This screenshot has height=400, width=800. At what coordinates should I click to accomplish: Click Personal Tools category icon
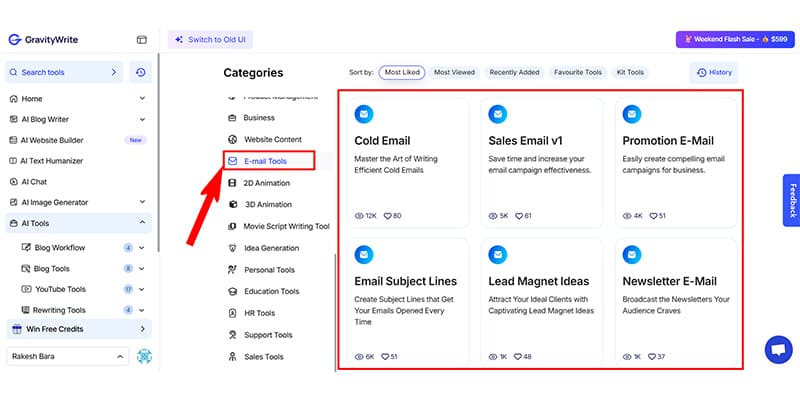point(233,270)
